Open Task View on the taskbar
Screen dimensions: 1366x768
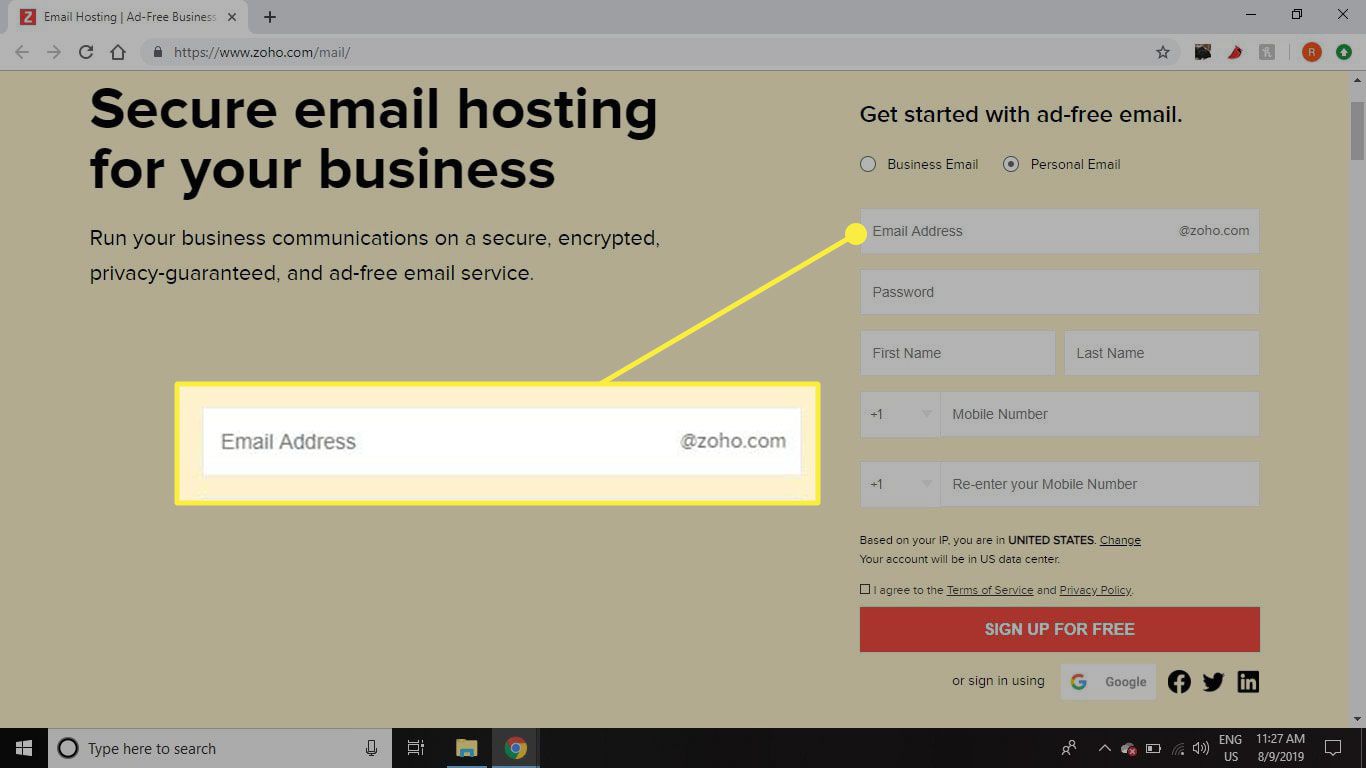click(x=416, y=748)
